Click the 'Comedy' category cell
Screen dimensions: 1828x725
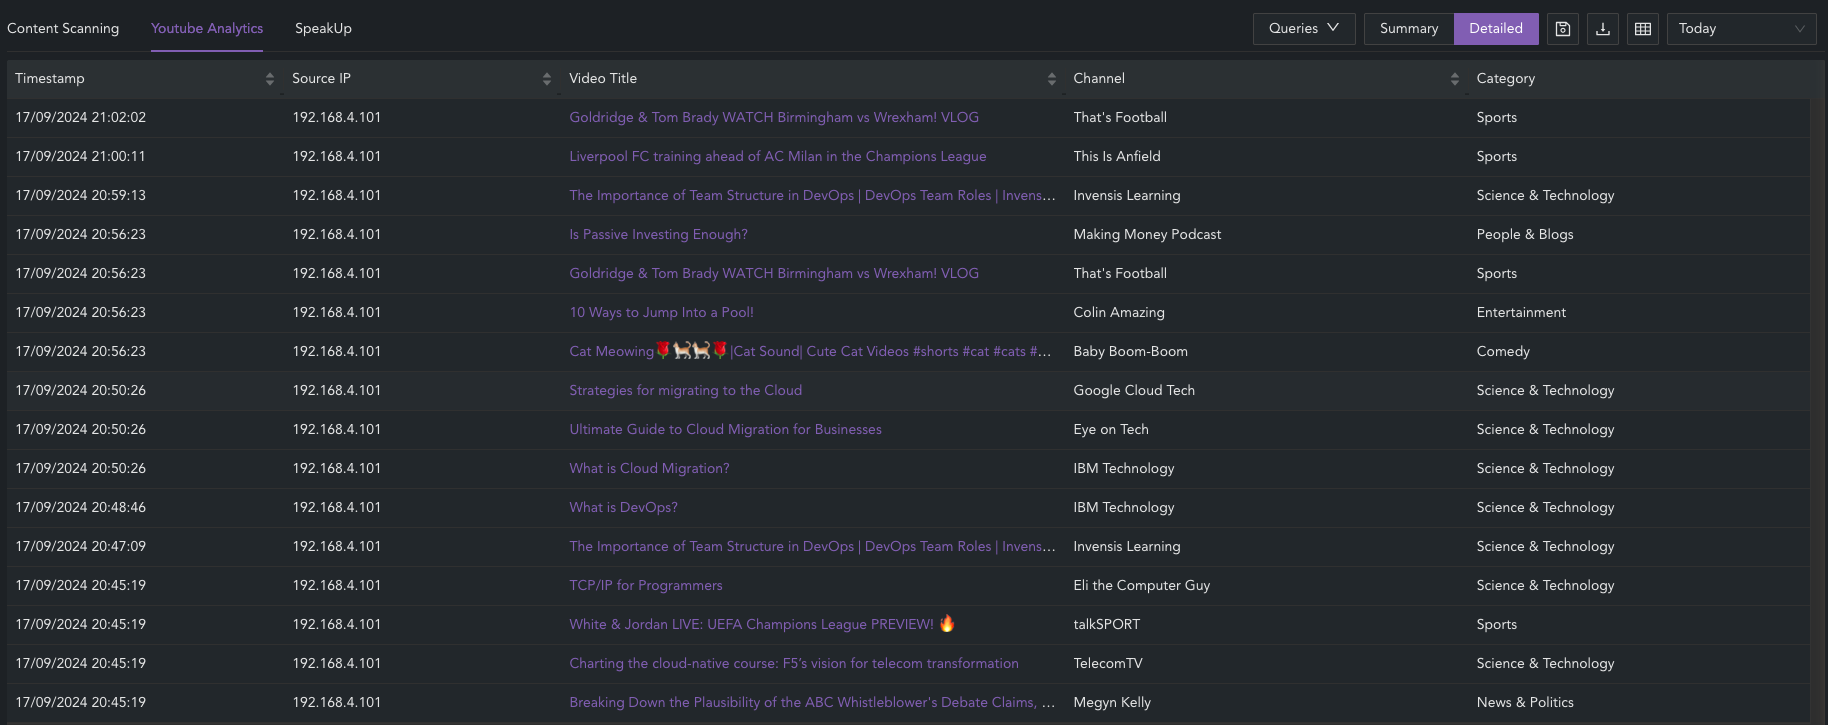[x=1503, y=351]
